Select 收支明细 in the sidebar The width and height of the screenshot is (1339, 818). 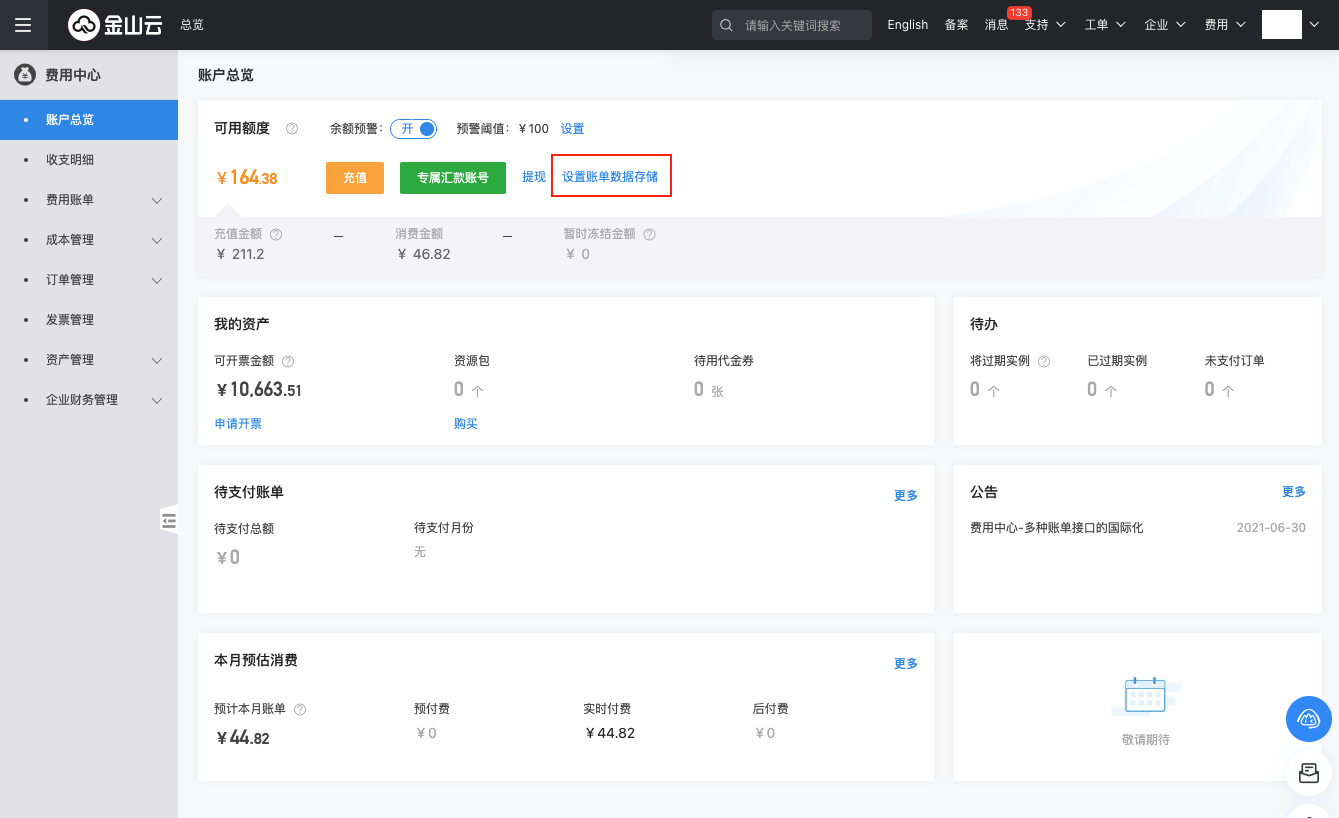[x=70, y=160]
